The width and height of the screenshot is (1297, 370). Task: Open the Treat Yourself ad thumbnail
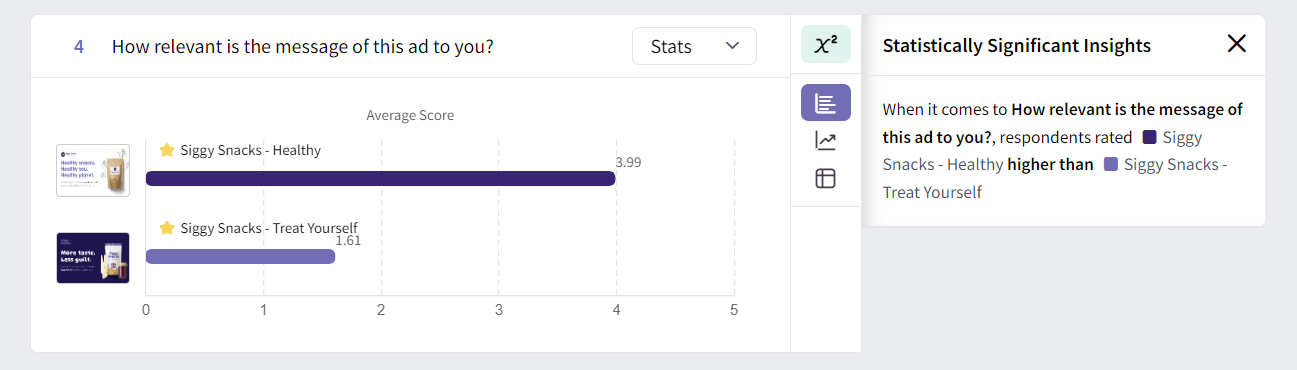pos(93,258)
